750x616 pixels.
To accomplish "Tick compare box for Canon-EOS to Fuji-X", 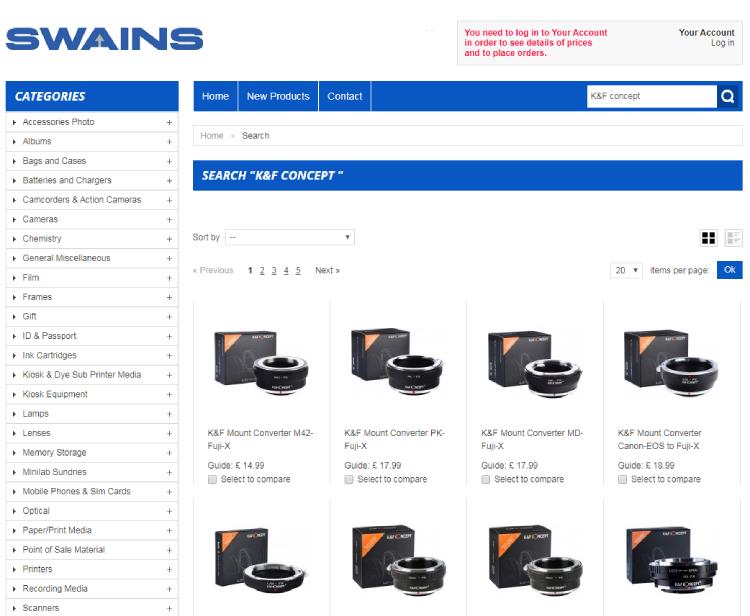I will point(623,480).
